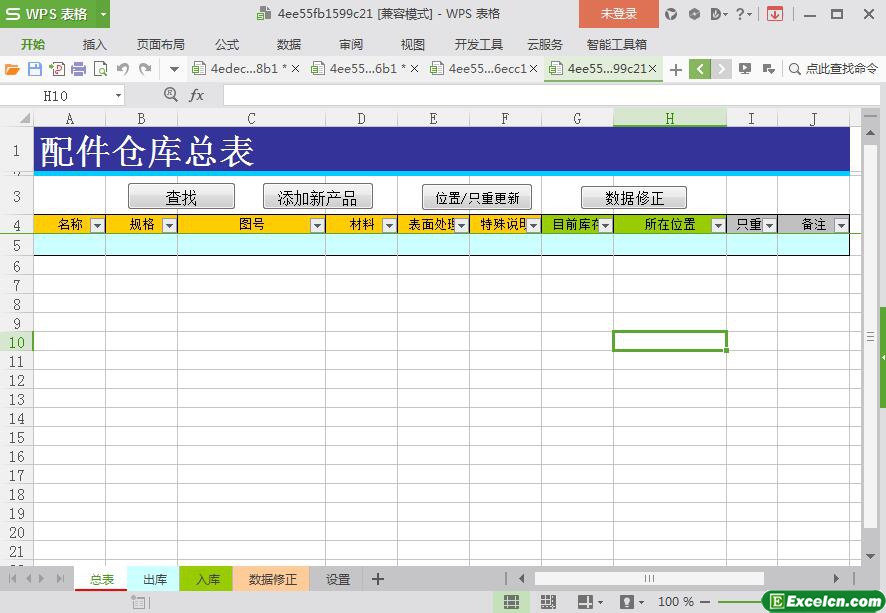Viewport: 886px width, 613px height.
Task: Click the fx insert function icon
Action: [x=197, y=95]
